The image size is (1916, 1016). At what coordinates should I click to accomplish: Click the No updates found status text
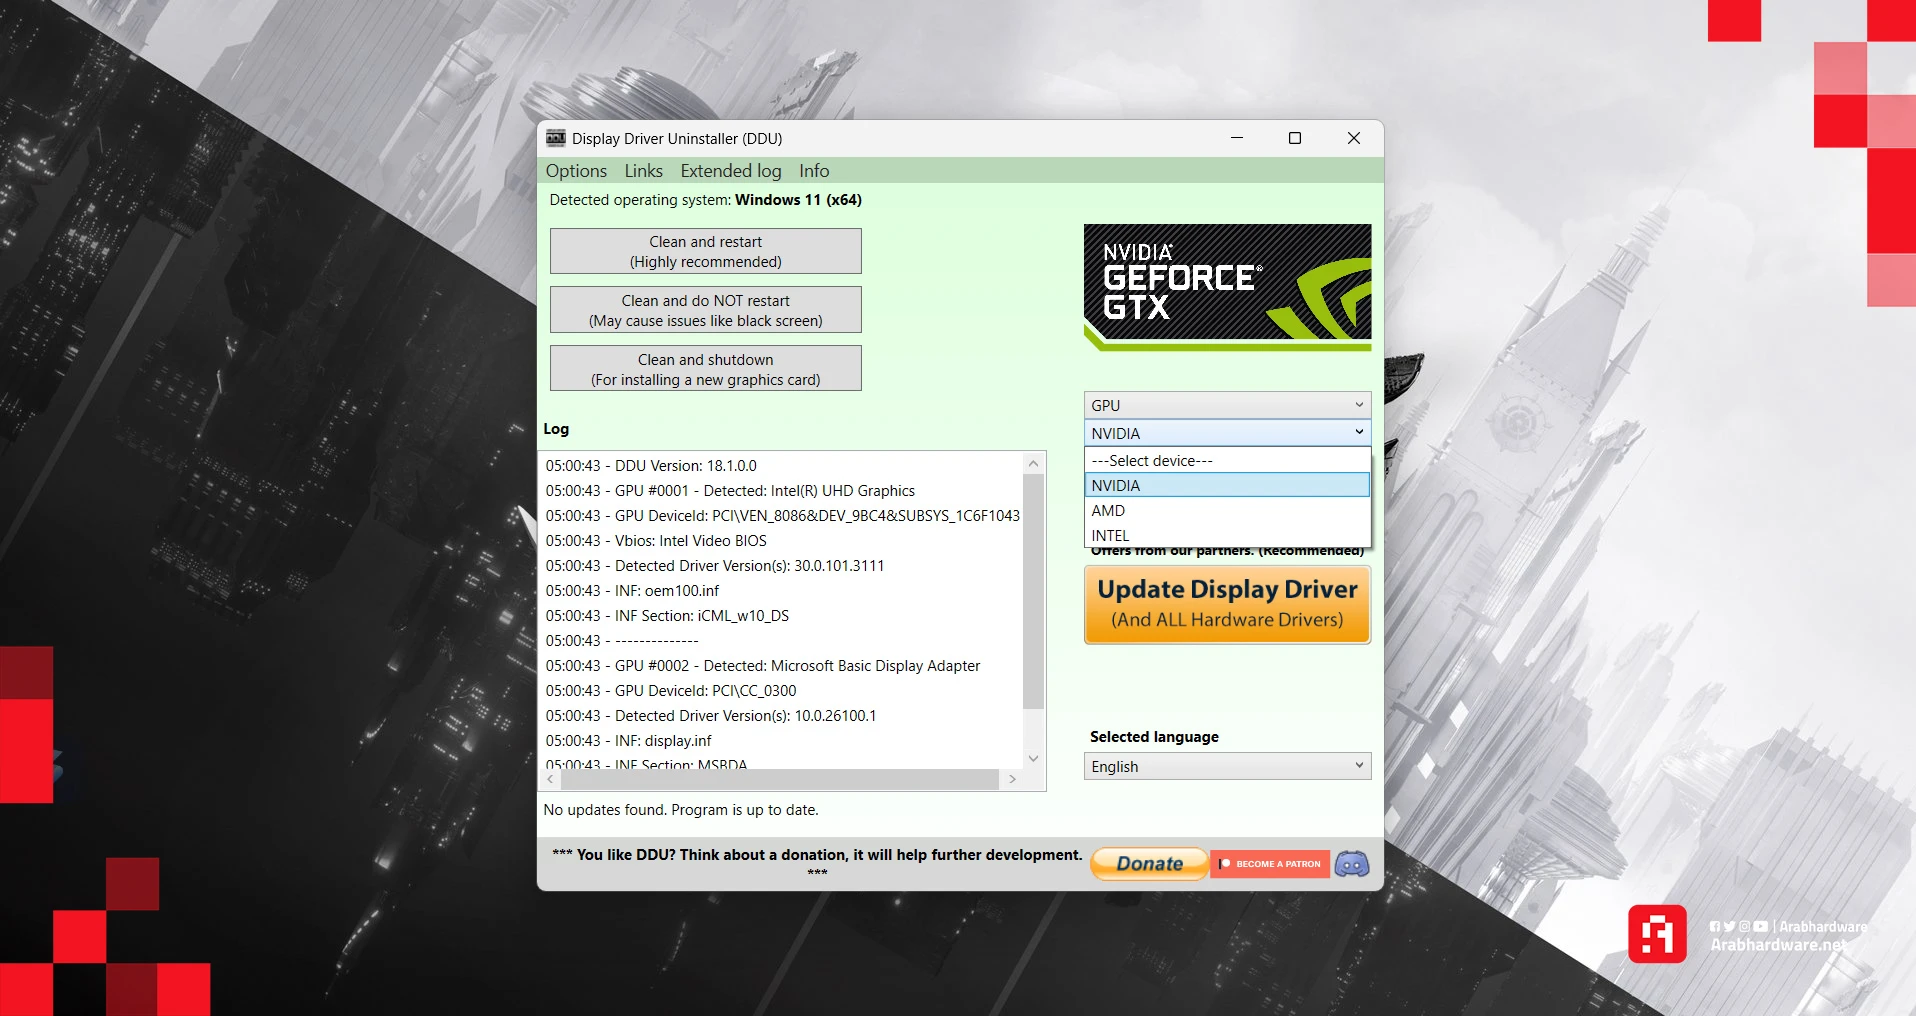[681, 810]
